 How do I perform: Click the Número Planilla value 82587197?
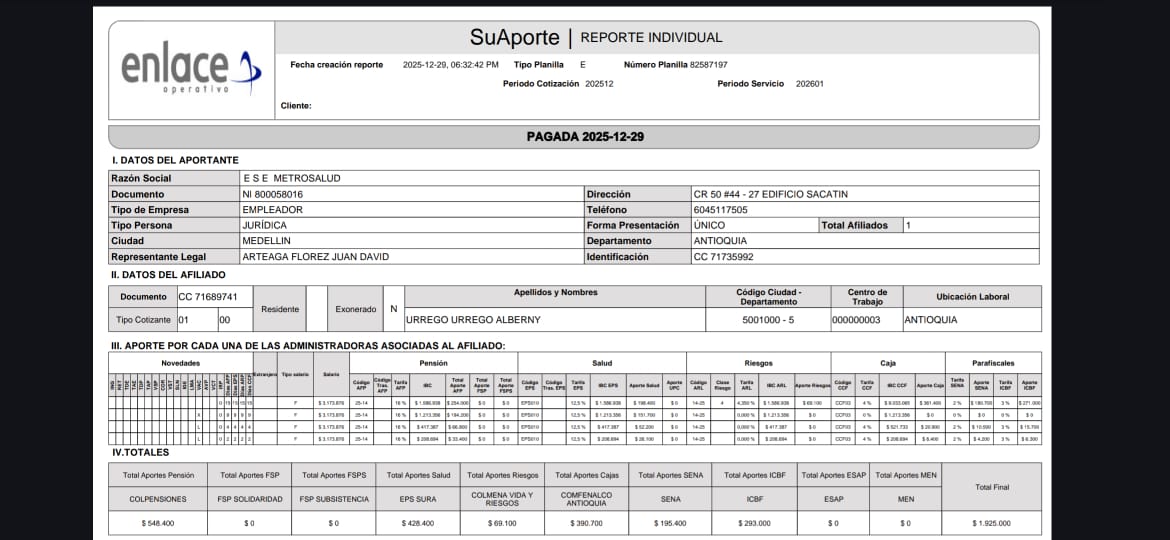(x=708, y=65)
